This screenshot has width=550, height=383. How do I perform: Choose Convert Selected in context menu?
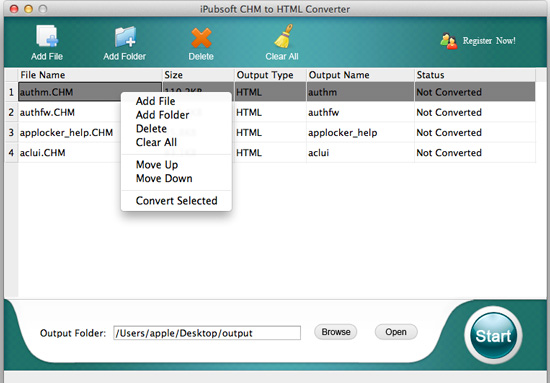click(x=176, y=201)
